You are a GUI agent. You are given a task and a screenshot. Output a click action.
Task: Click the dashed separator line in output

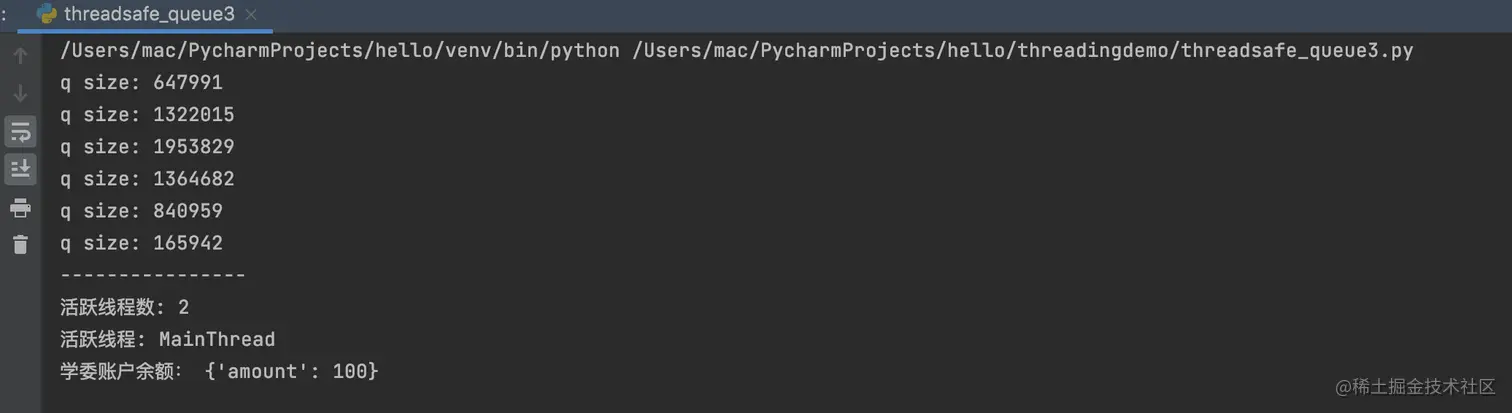[x=153, y=275]
